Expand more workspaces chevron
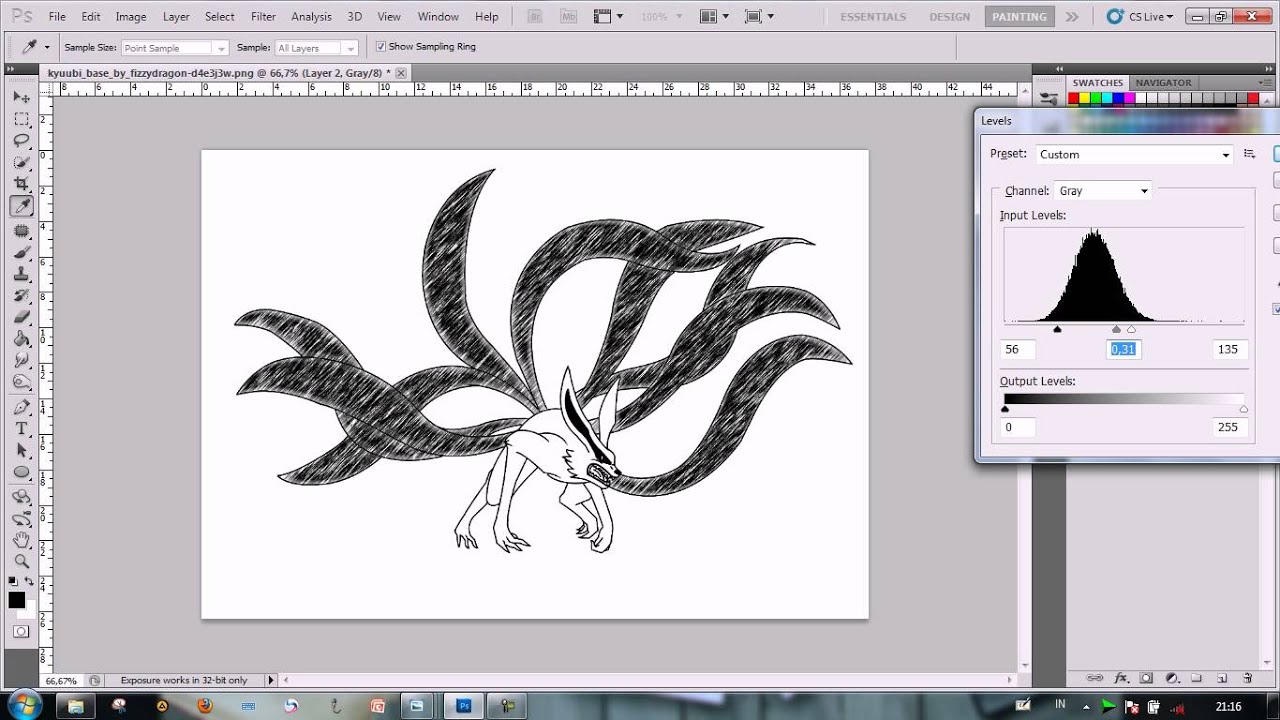 1072,16
